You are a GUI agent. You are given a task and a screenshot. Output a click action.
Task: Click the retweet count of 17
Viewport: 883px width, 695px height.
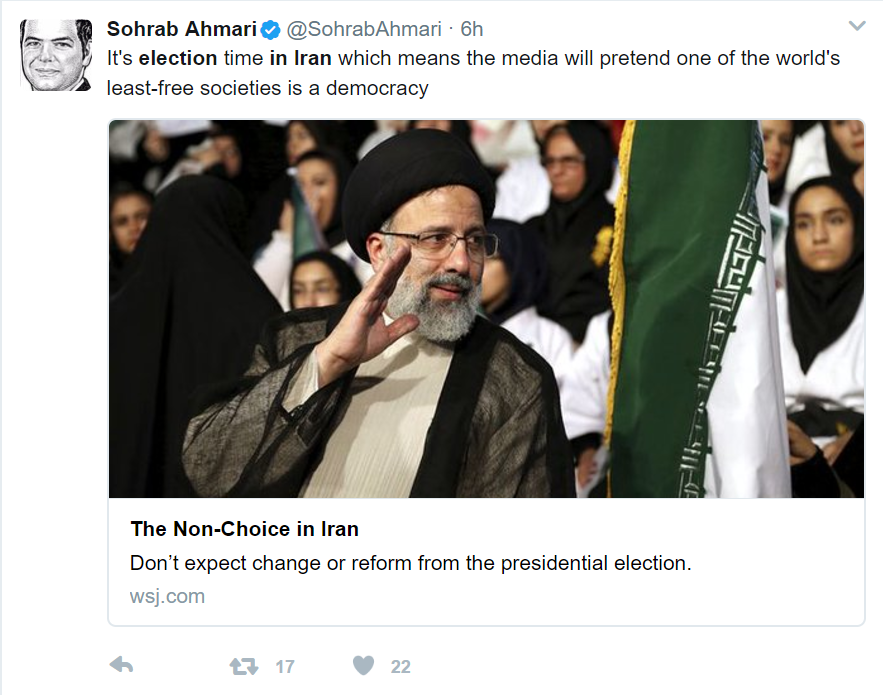tap(285, 666)
